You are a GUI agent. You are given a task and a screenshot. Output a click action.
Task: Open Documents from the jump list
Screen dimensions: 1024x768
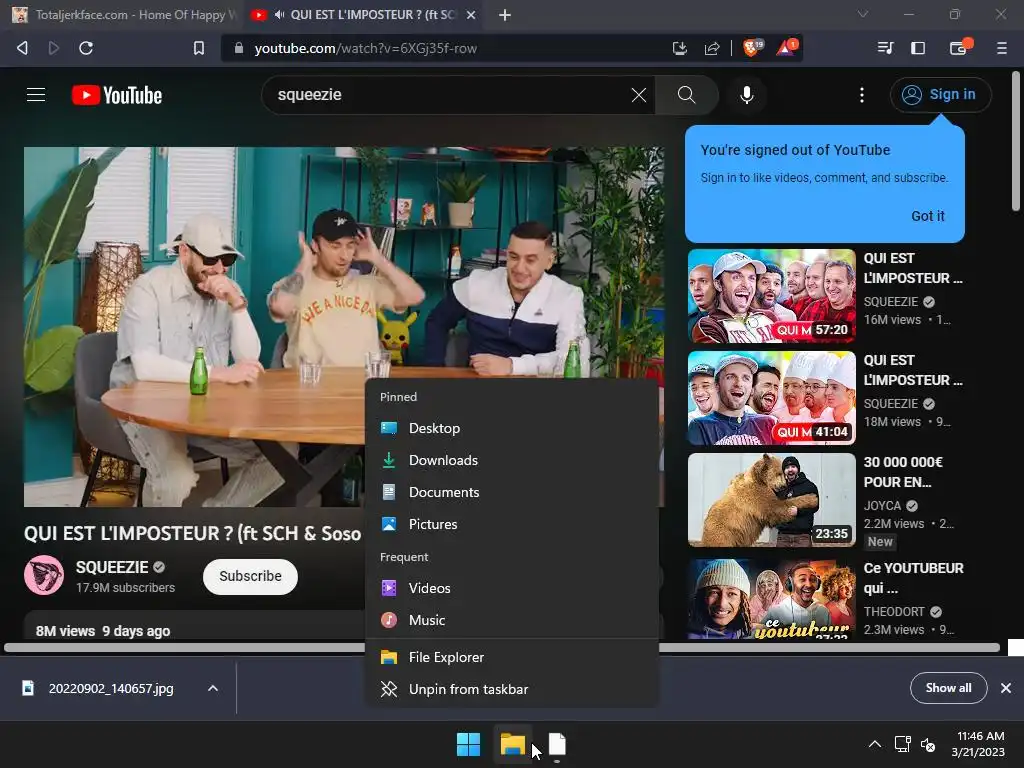coord(511,492)
